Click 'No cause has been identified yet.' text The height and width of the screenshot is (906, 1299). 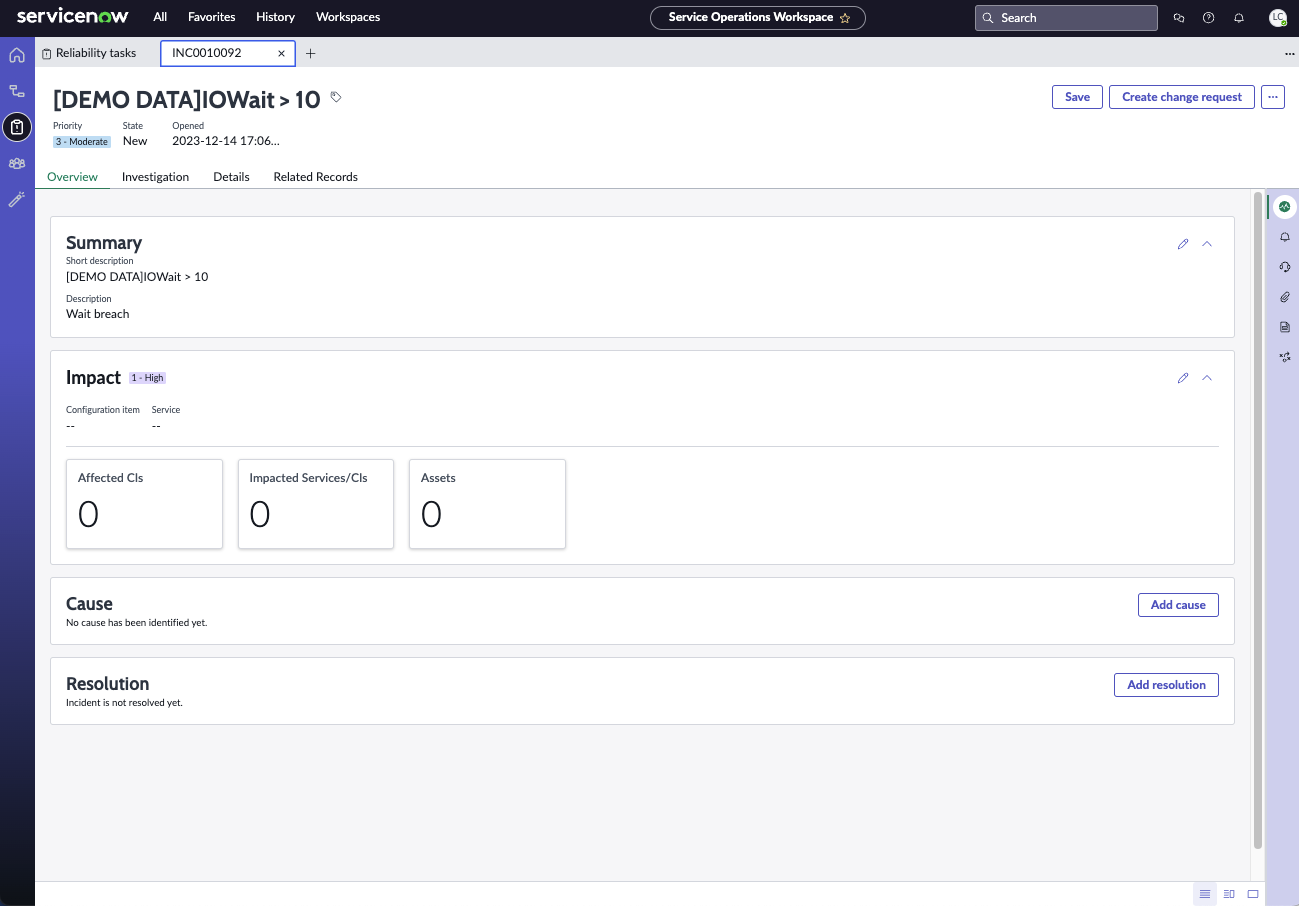coord(137,622)
